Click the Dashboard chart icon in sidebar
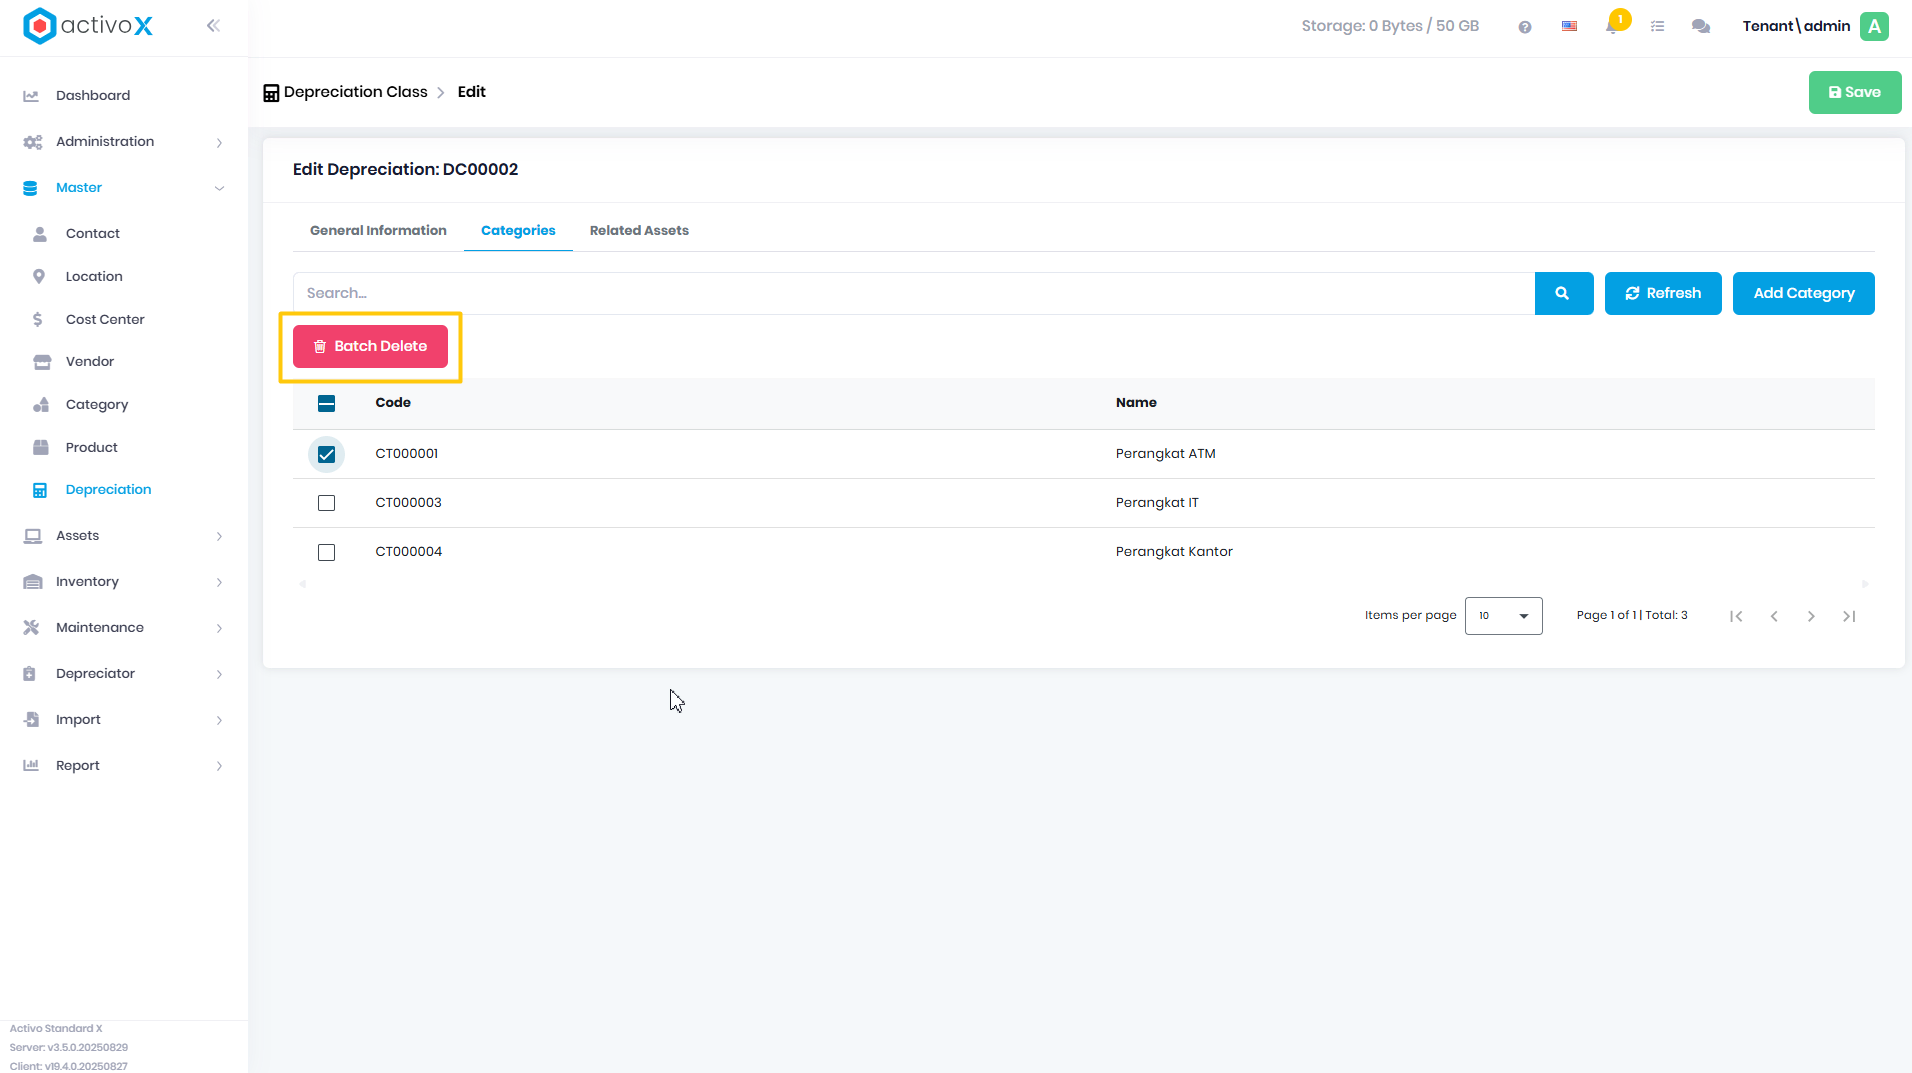The image size is (1912, 1073). coord(31,96)
